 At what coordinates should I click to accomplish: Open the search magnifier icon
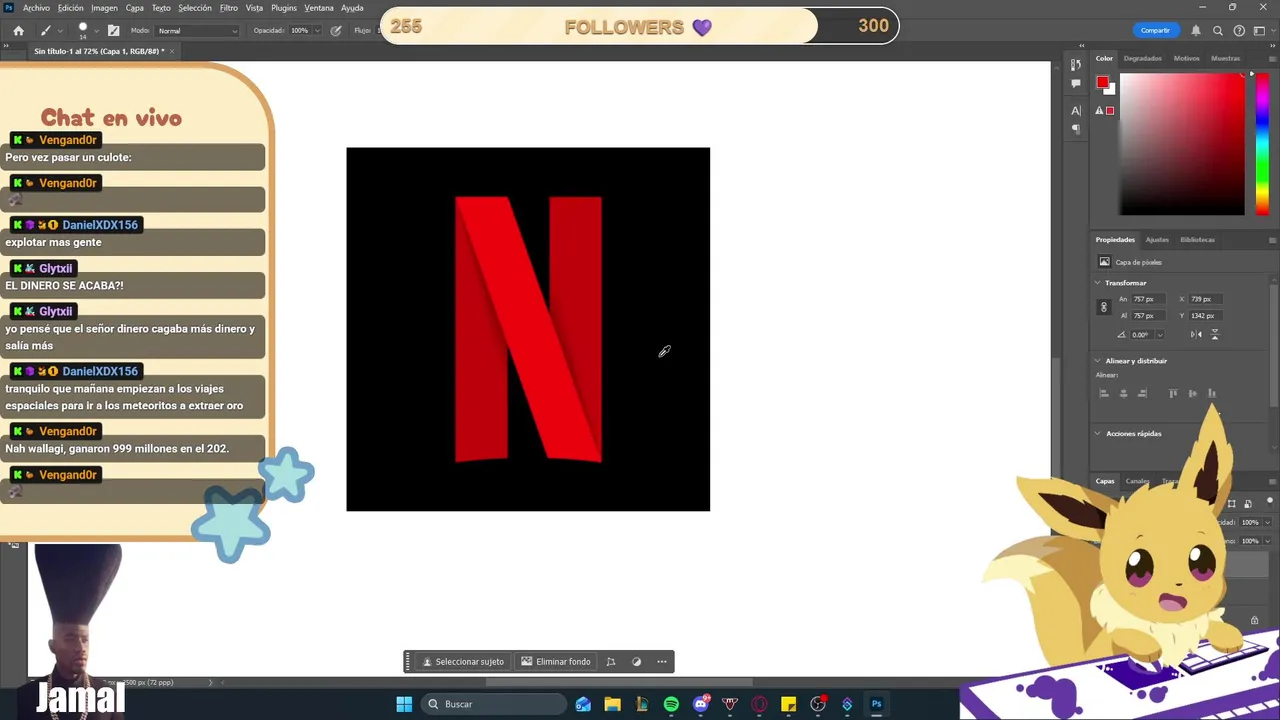click(x=1218, y=31)
